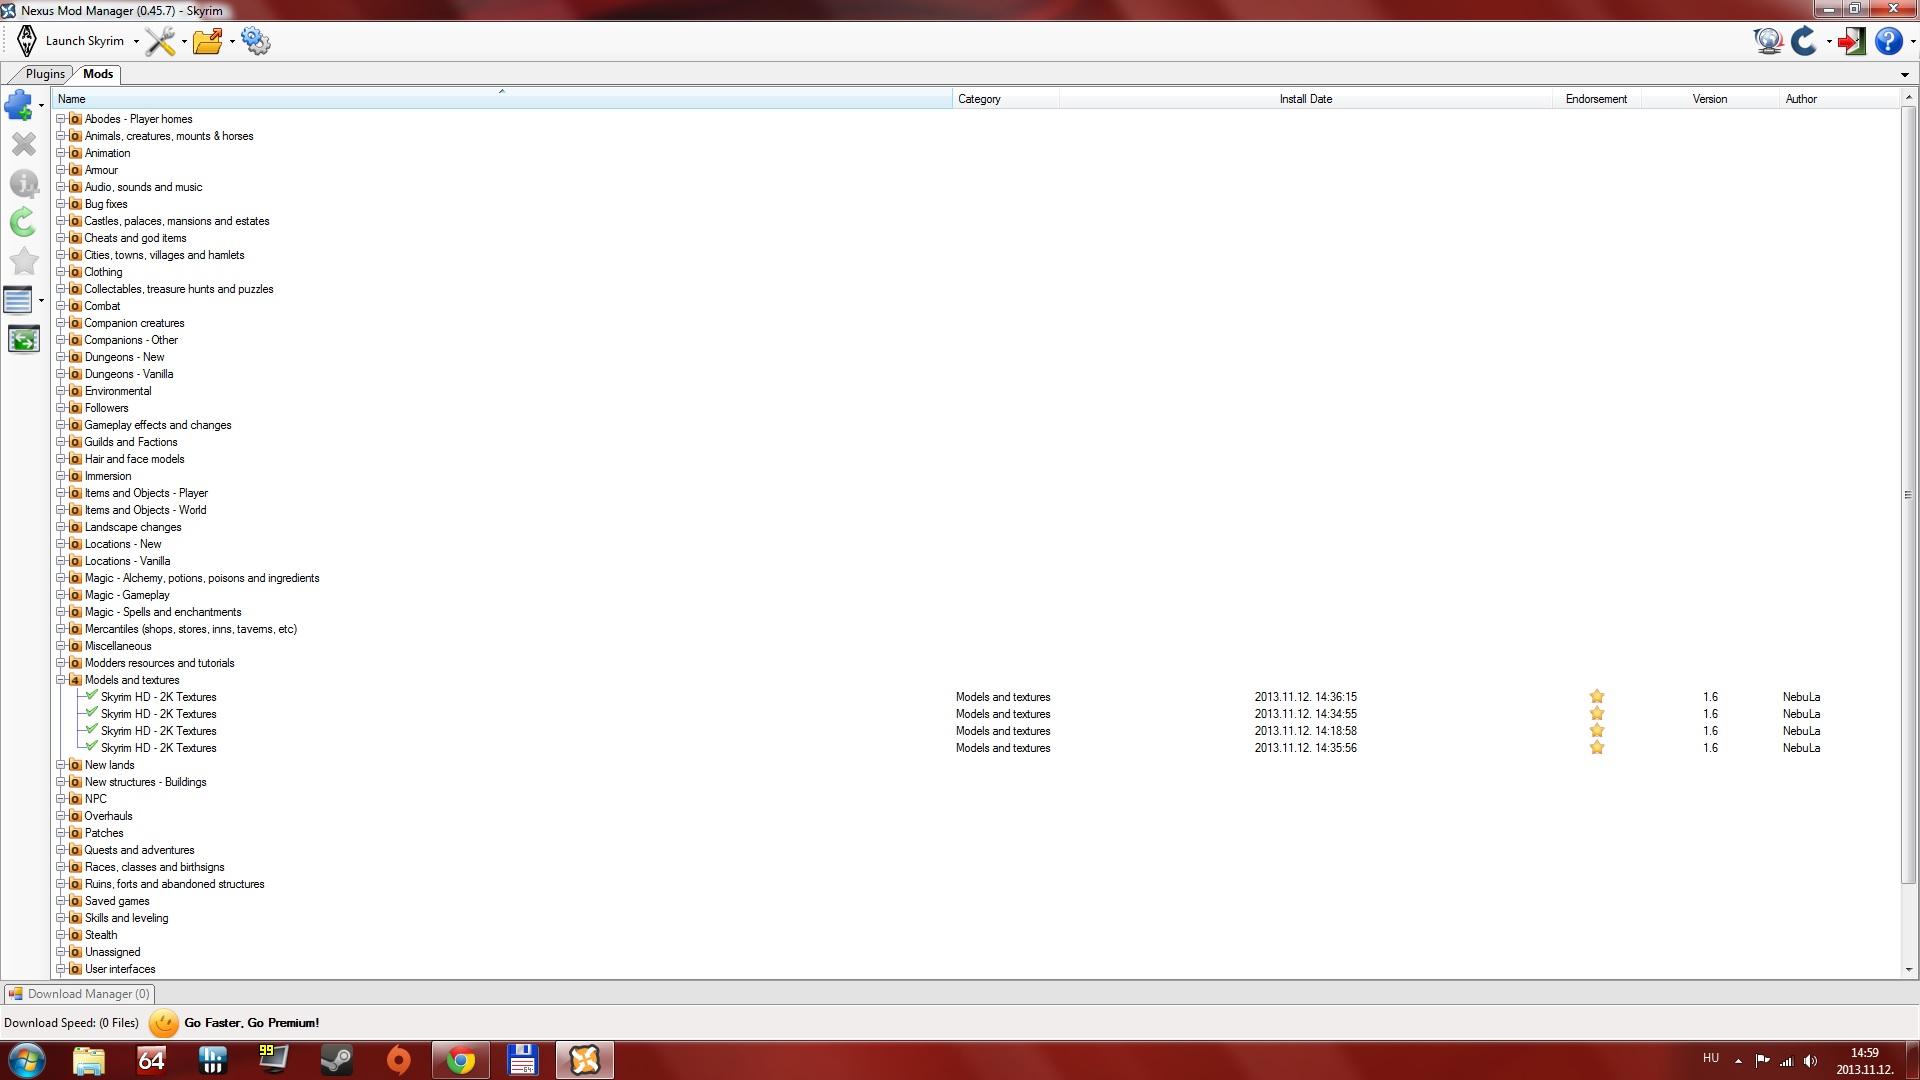The image size is (1920, 1080).
Task: Toggle green checkmark of first Skyrim HD mod
Action: pos(92,696)
